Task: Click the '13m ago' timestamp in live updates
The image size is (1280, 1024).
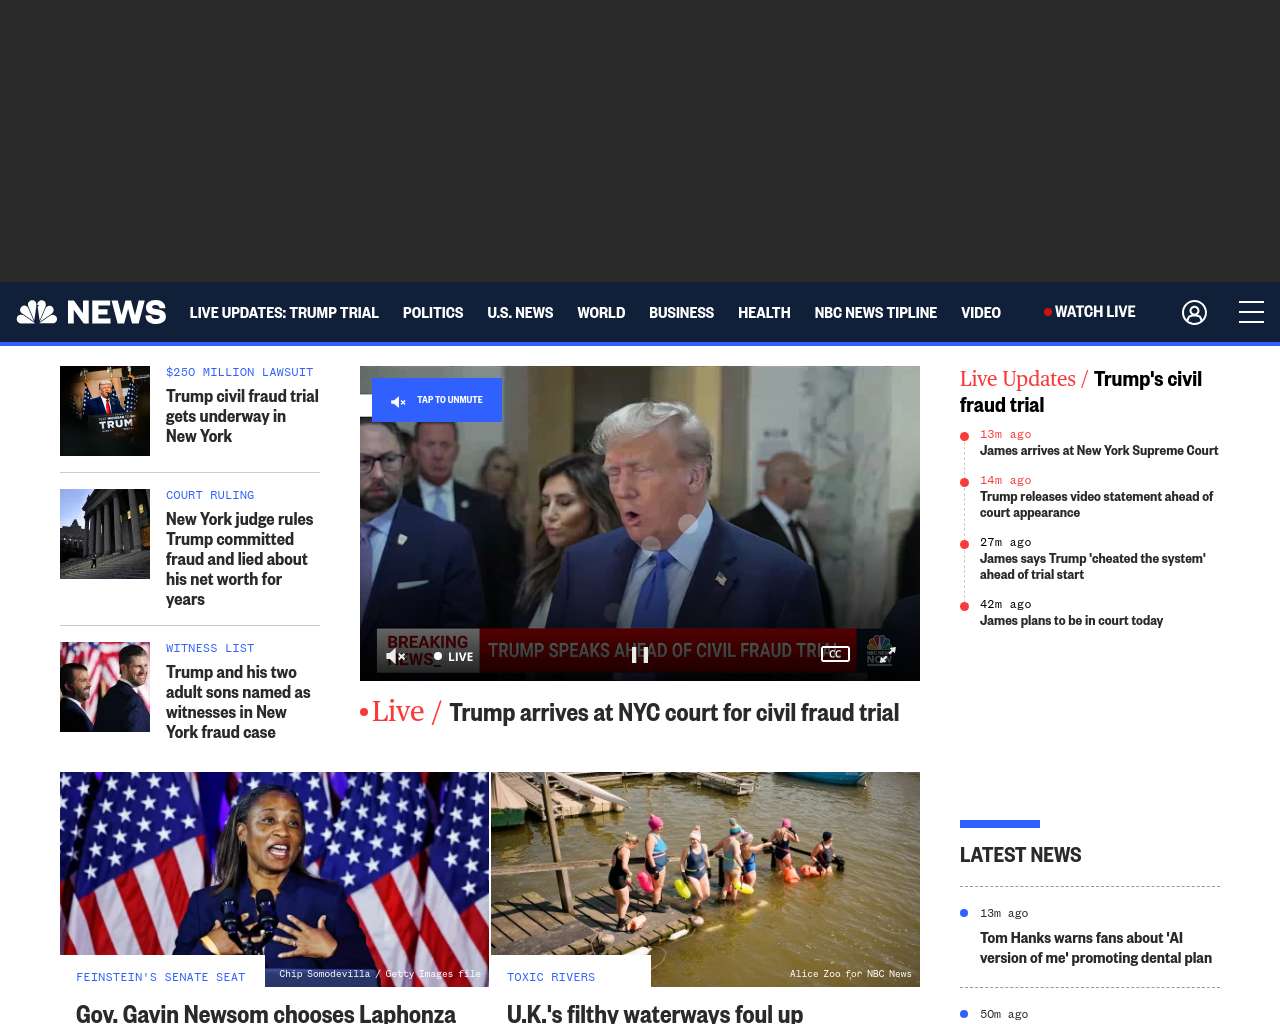Action: [1005, 434]
